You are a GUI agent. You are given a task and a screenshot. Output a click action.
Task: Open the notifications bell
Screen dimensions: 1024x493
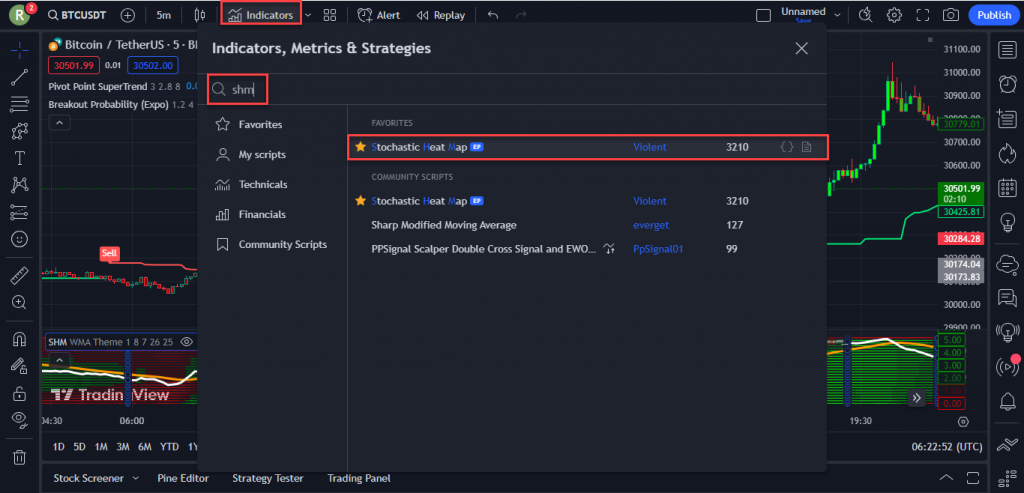pyautogui.click(x=1007, y=400)
